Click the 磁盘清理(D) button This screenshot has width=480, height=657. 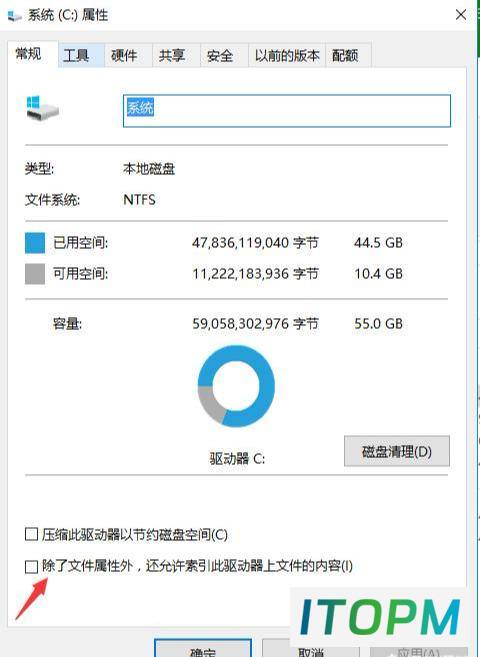click(397, 451)
